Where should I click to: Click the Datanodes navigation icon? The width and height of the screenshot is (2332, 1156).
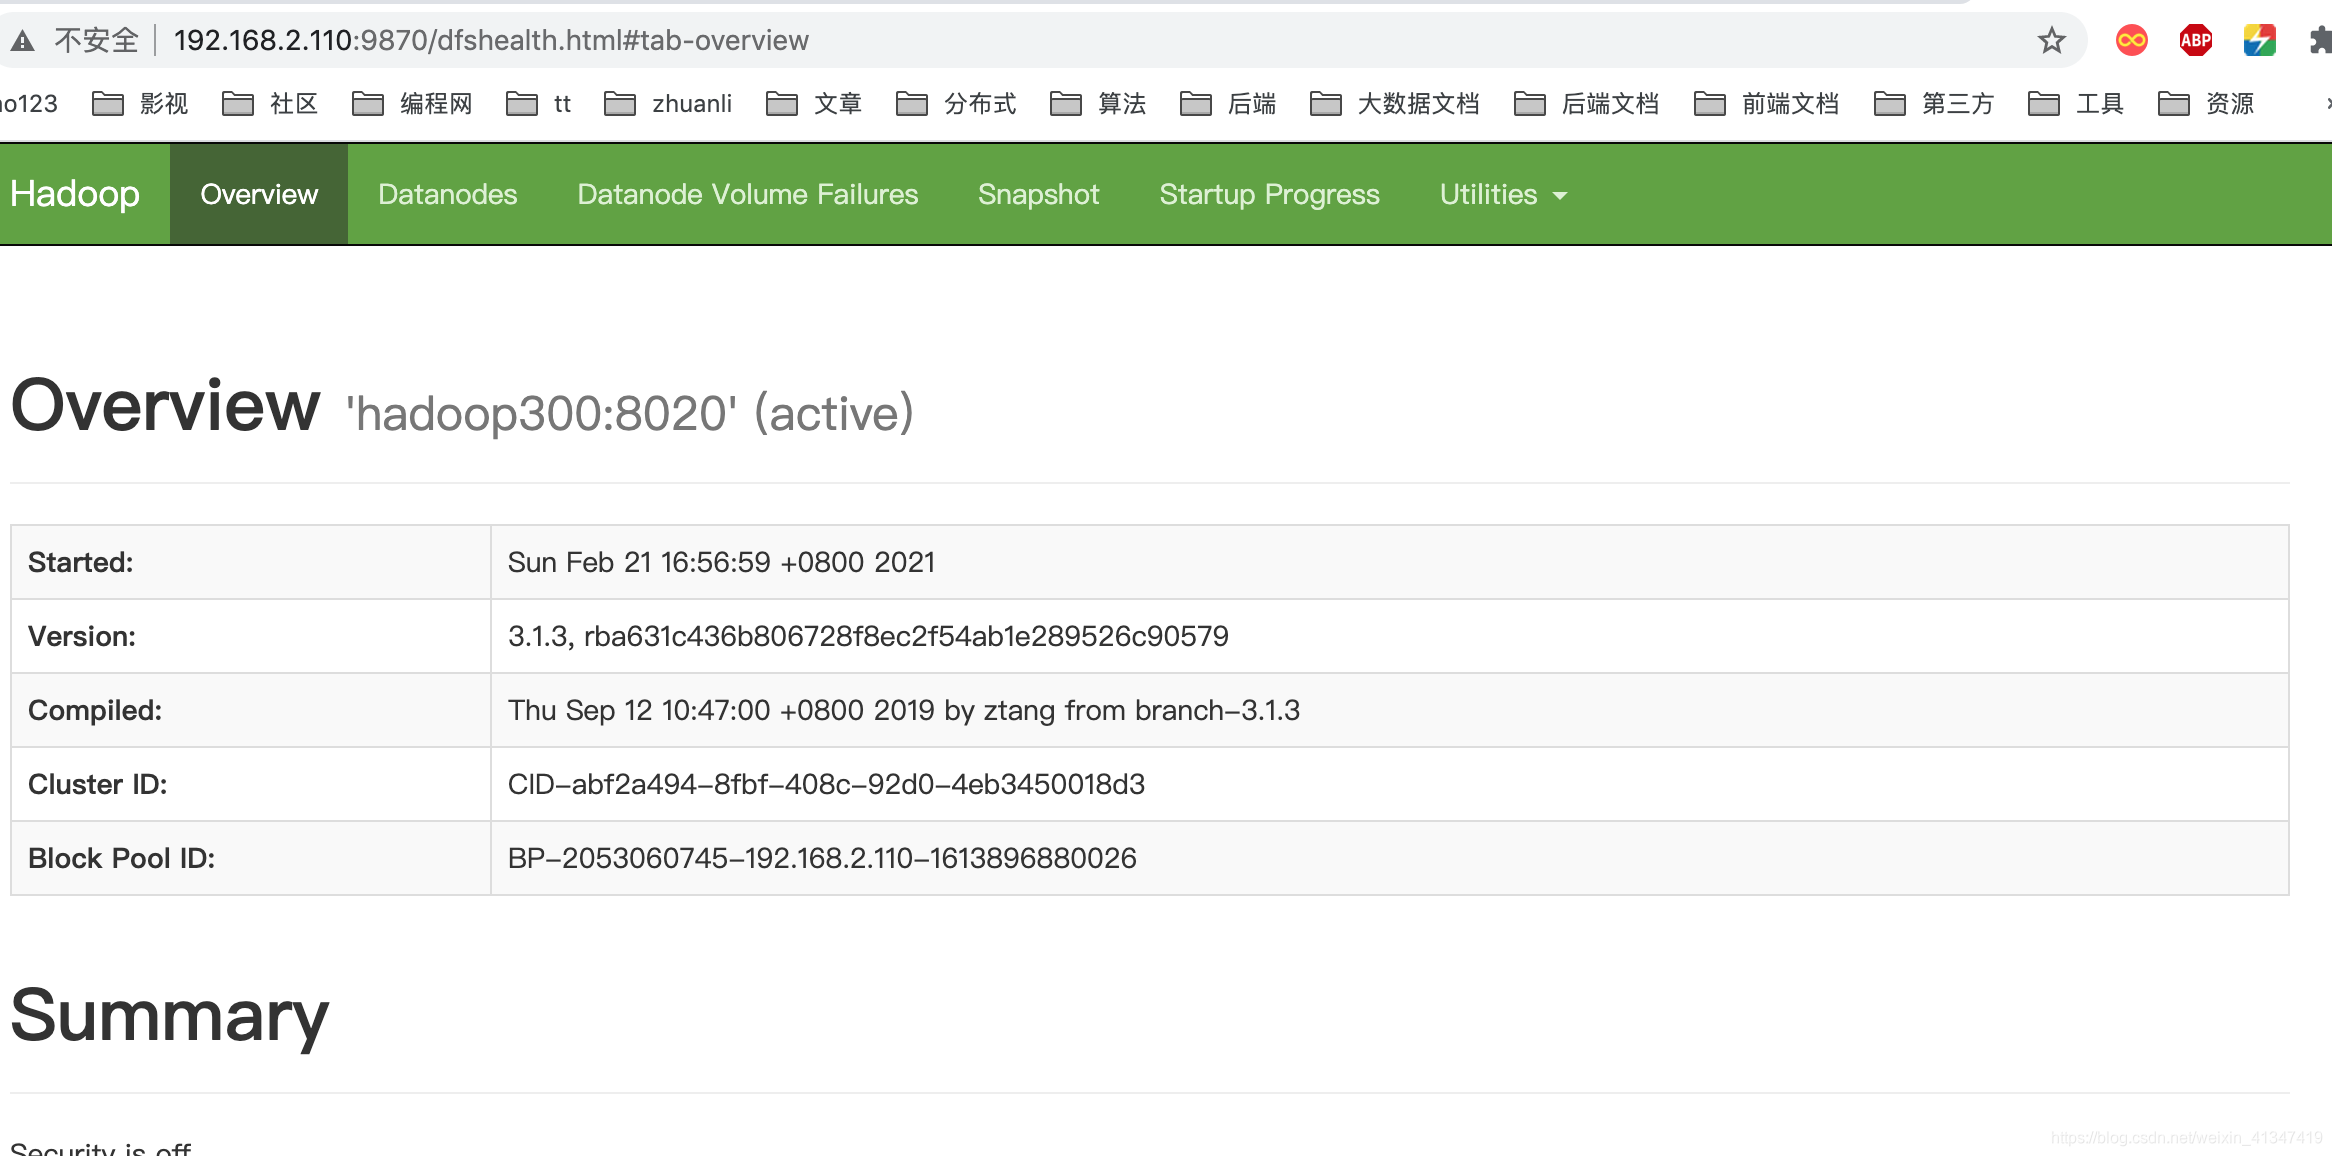[446, 195]
